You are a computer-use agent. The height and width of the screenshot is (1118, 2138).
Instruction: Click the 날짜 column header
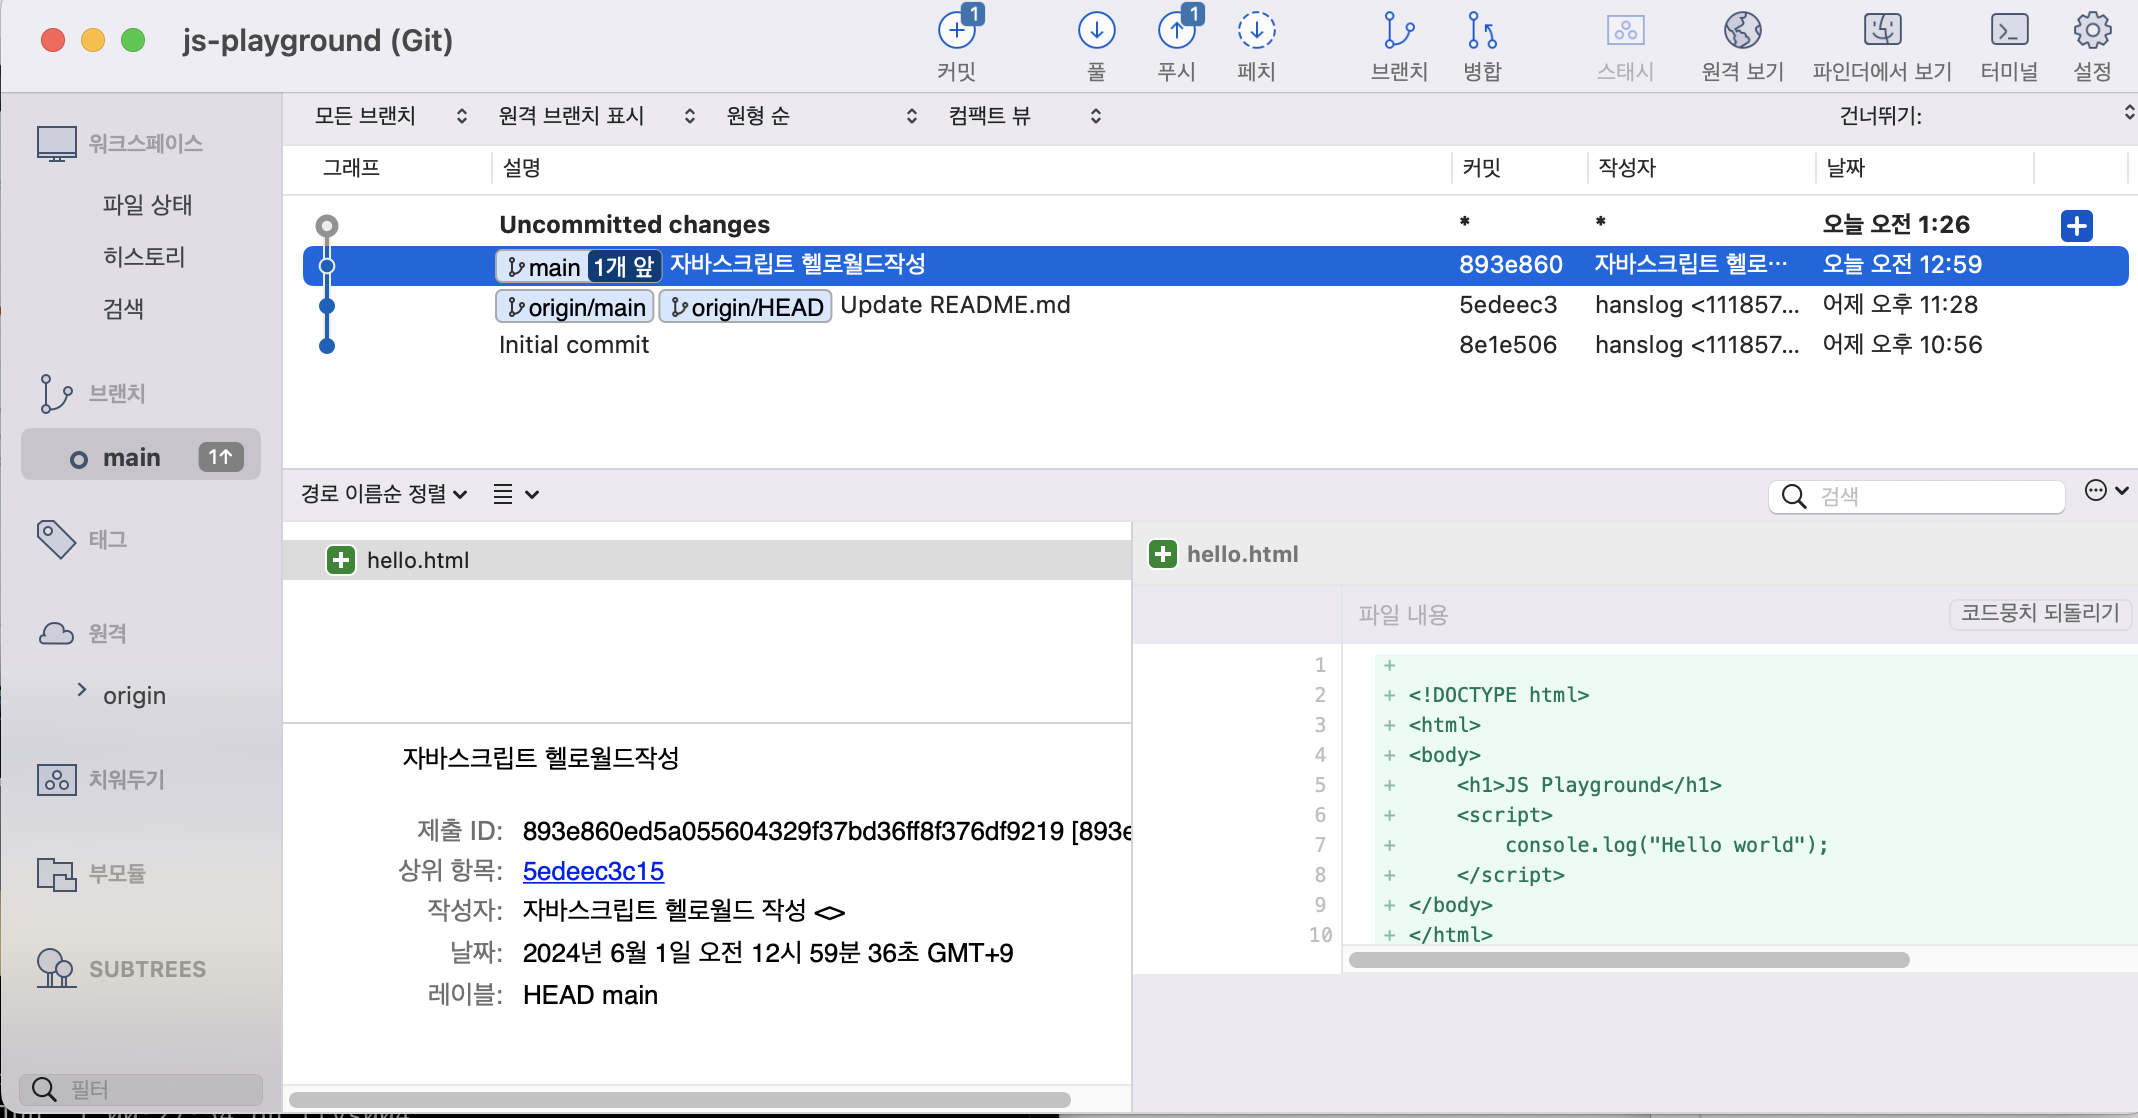(x=1845, y=168)
